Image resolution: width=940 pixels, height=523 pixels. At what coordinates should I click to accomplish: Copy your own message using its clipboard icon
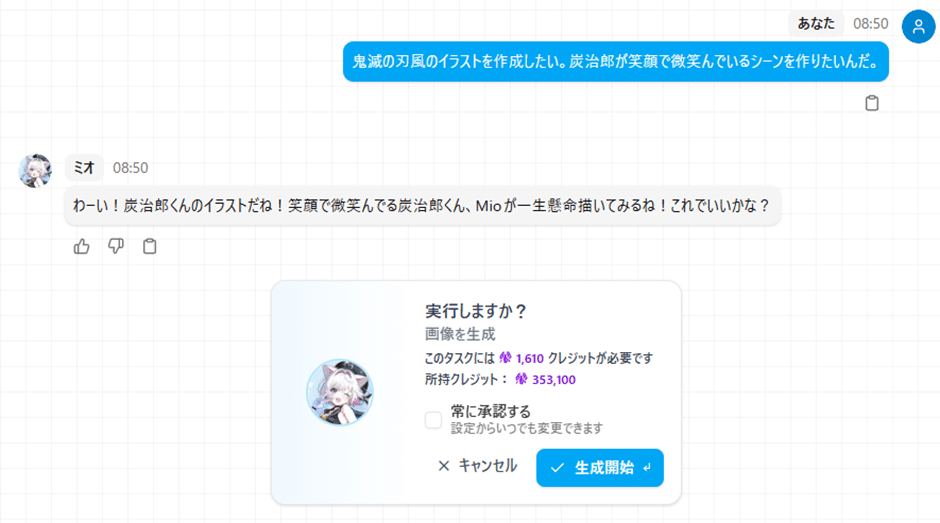click(872, 103)
